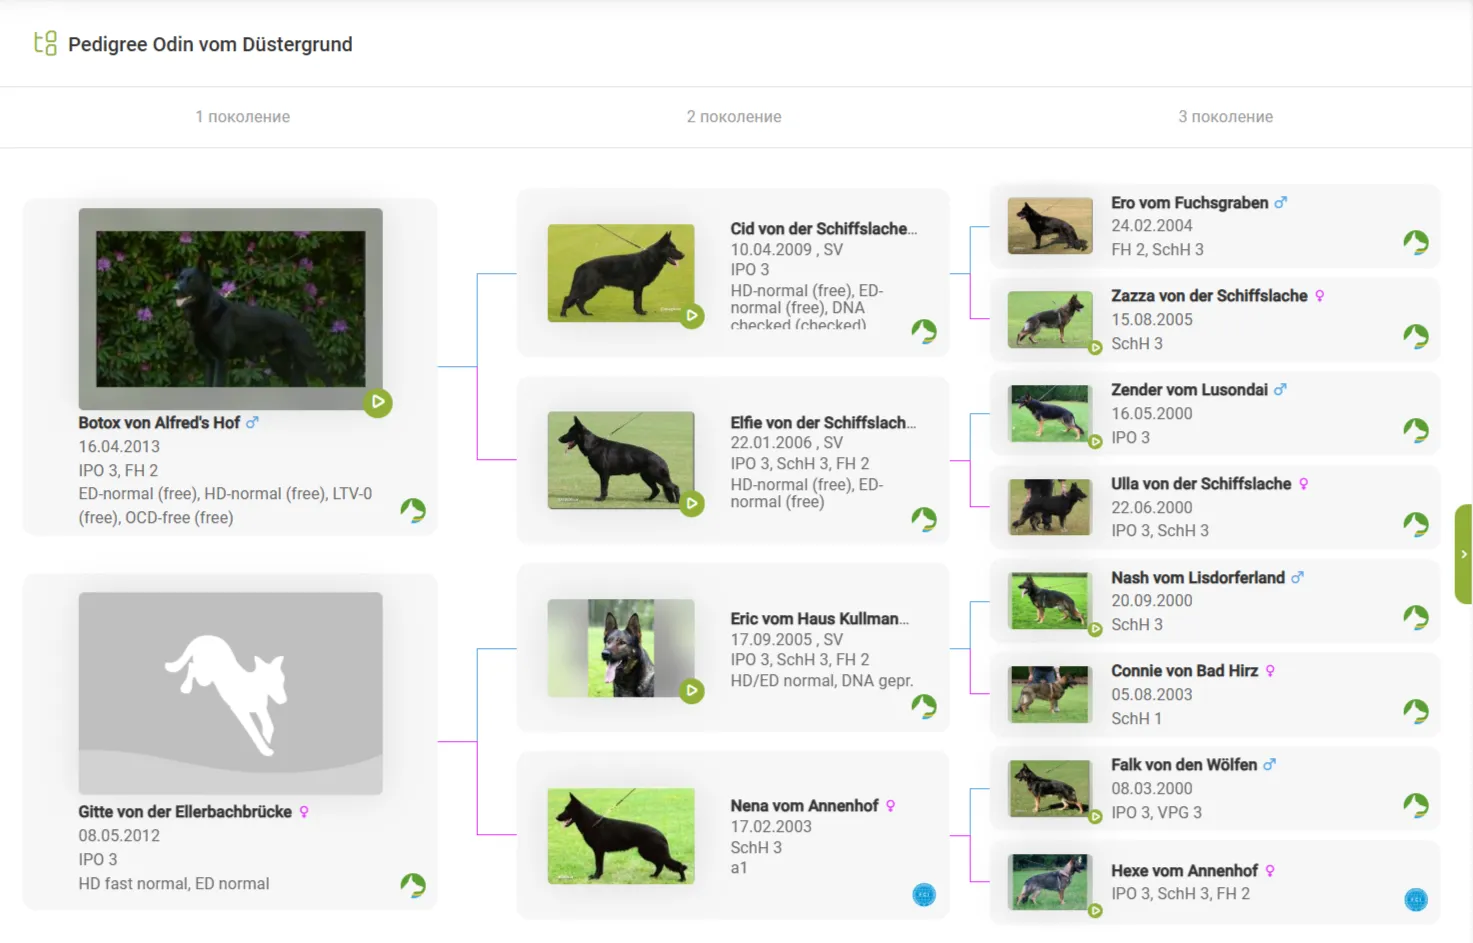Play media on Botox von Alfred's Hof photo
The height and width of the screenshot is (943, 1473).
pyautogui.click(x=378, y=403)
